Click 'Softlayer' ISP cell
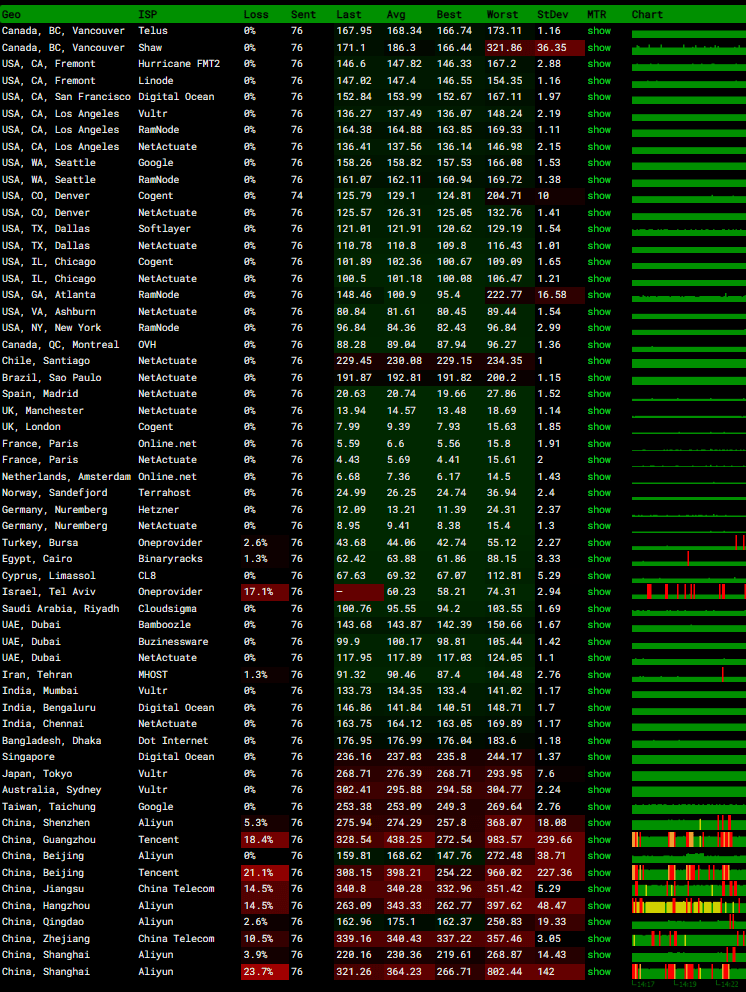 tap(165, 229)
